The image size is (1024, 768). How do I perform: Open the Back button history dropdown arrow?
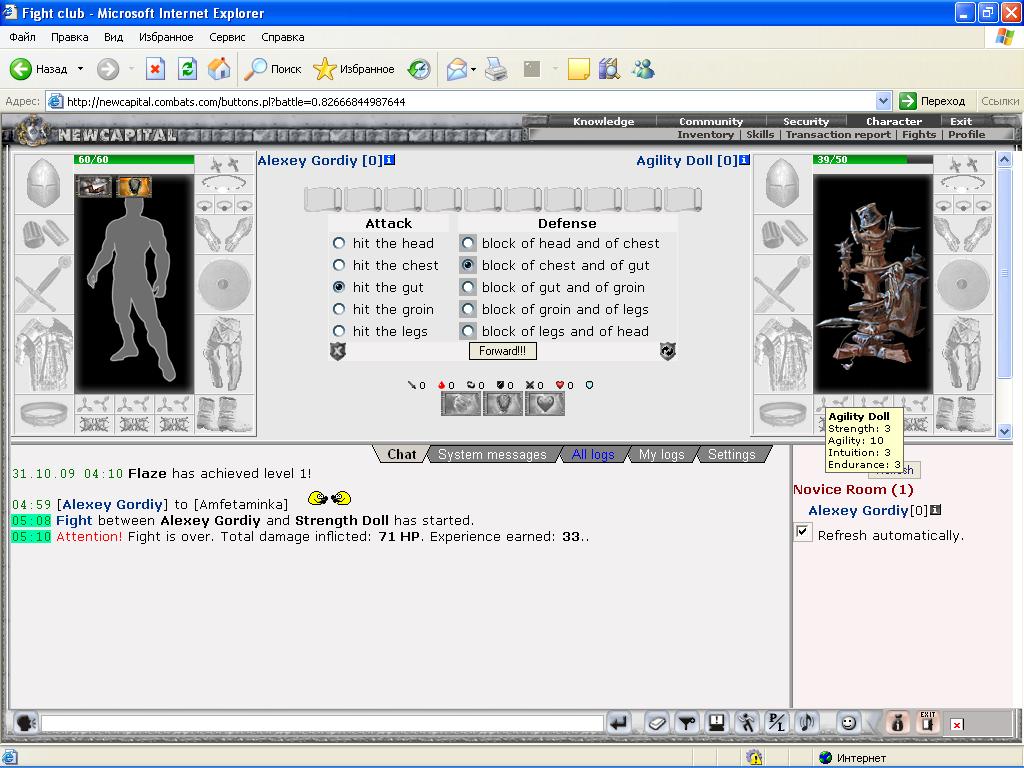[80, 69]
